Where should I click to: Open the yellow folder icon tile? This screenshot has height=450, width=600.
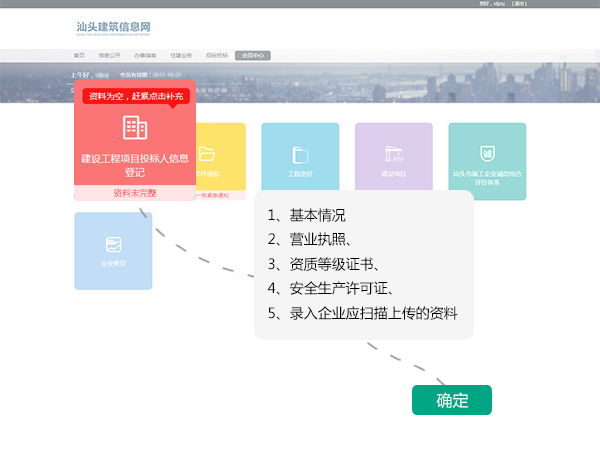point(207,154)
